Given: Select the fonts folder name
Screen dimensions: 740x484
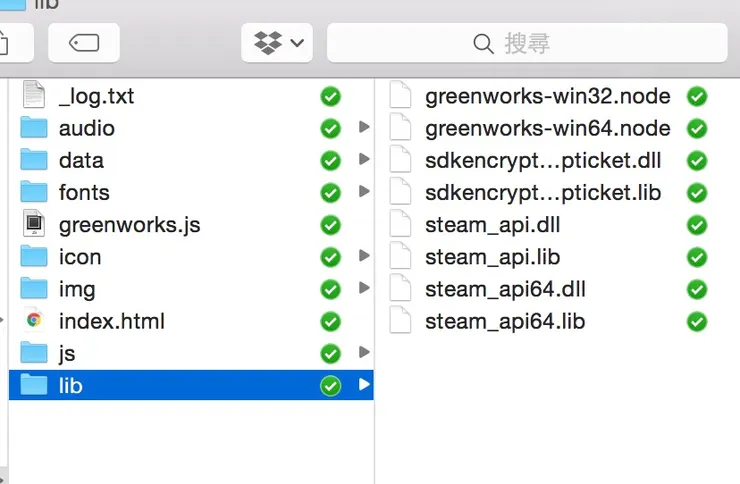Looking at the screenshot, I should 84,192.
